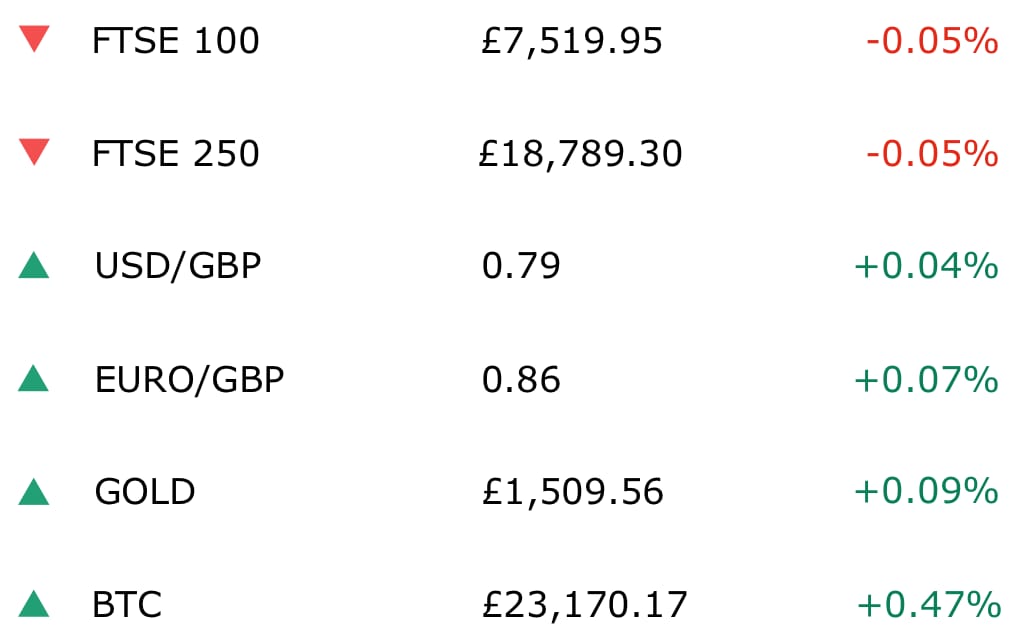The image size is (1028, 640).
Task: Click the USD/GBP rate 0.79
Action: 521,266
